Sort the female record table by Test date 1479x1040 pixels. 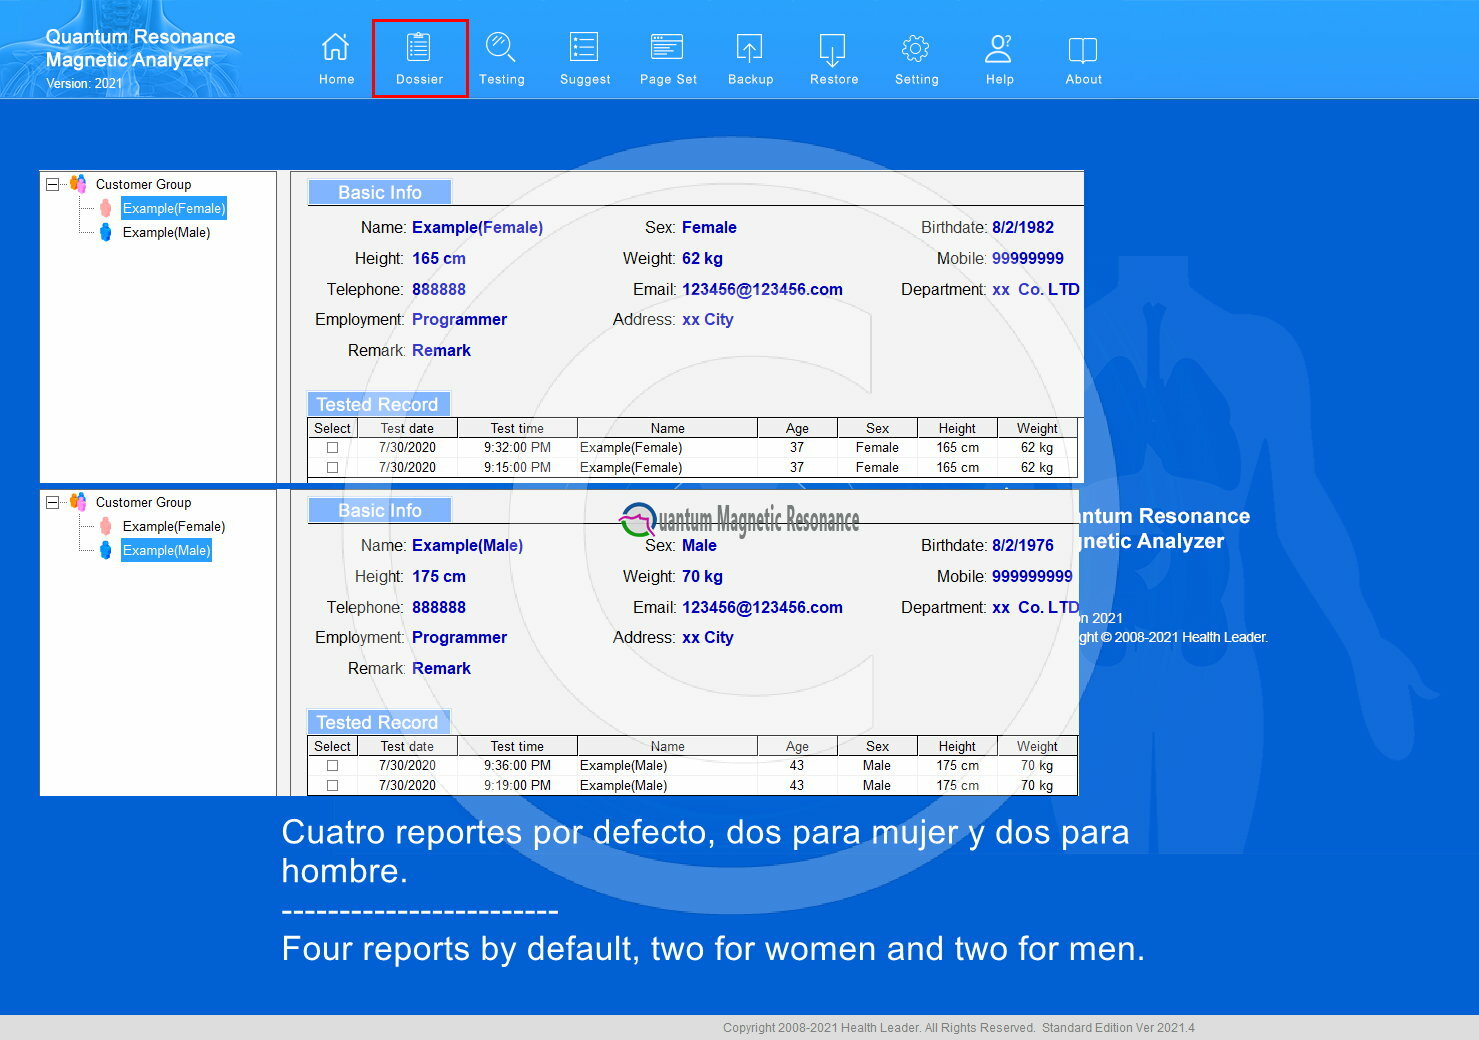407,428
